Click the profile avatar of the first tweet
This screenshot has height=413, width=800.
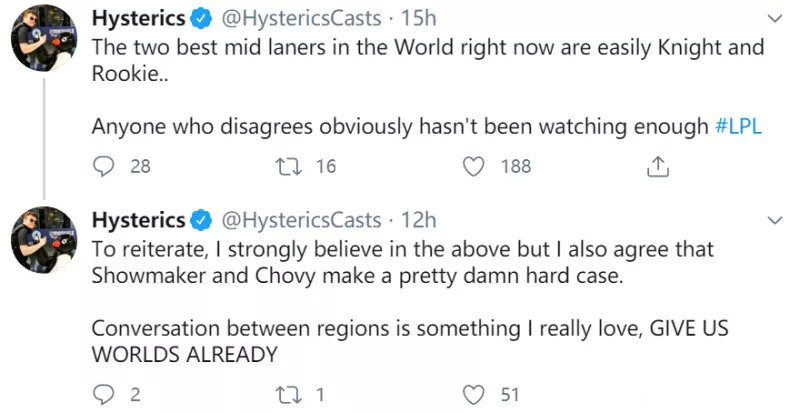44,38
